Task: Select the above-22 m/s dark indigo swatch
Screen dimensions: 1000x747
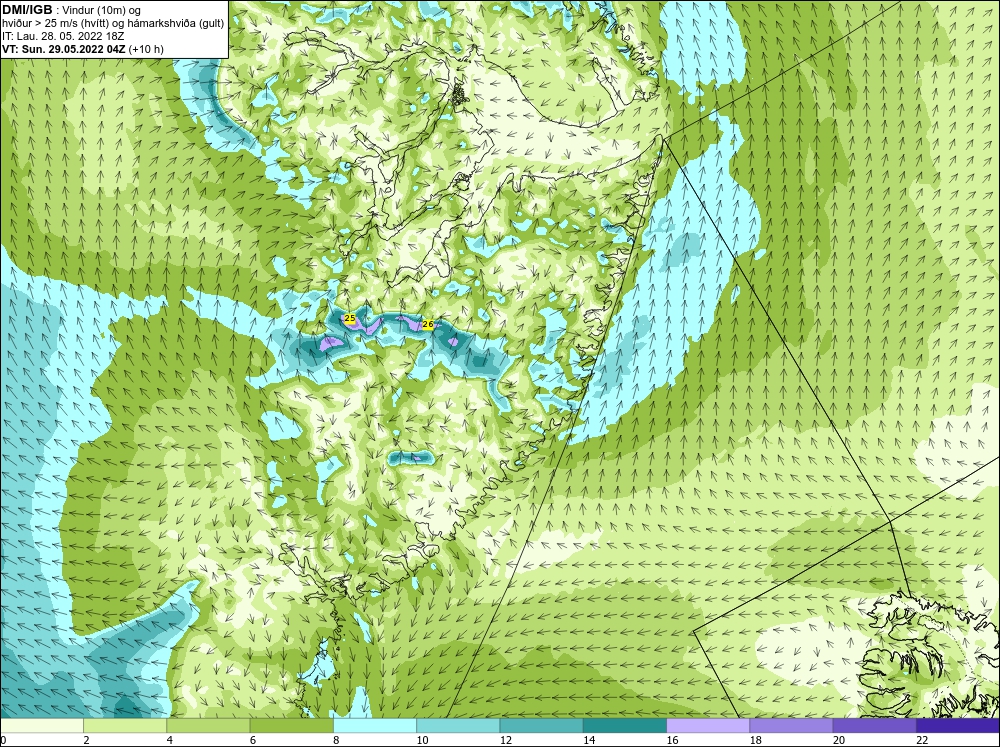Action: click(958, 725)
